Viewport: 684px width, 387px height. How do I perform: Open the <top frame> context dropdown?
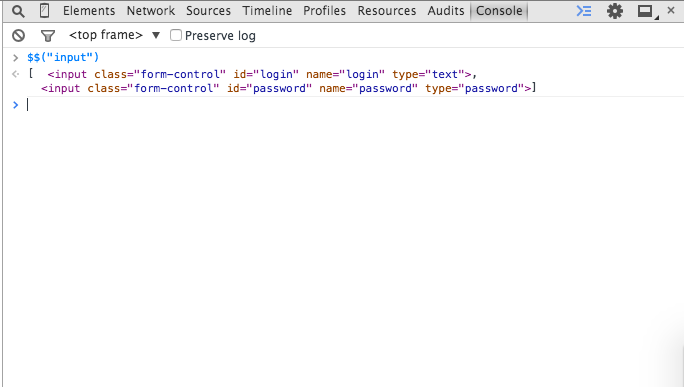[x=114, y=35]
